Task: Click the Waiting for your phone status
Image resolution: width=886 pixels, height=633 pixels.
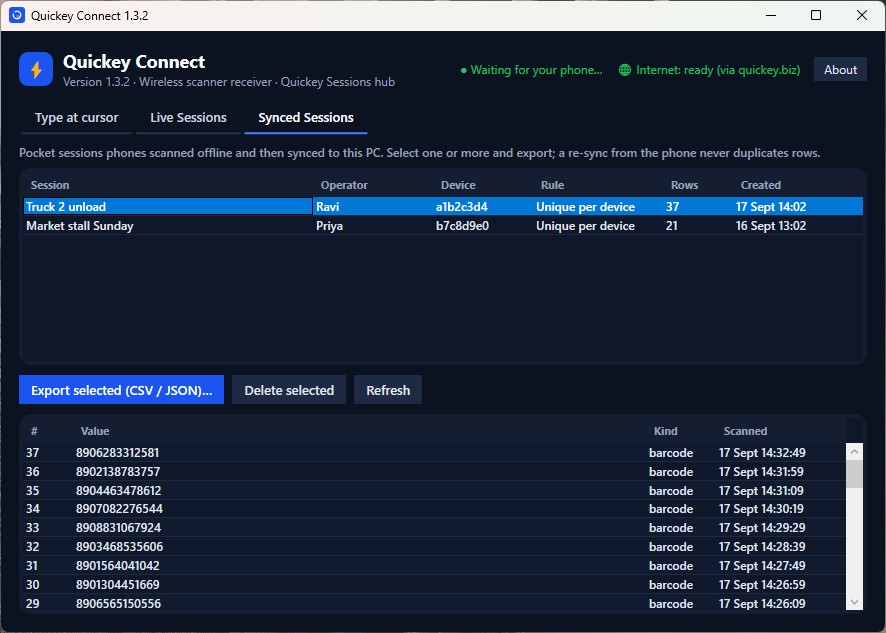Action: click(x=532, y=70)
